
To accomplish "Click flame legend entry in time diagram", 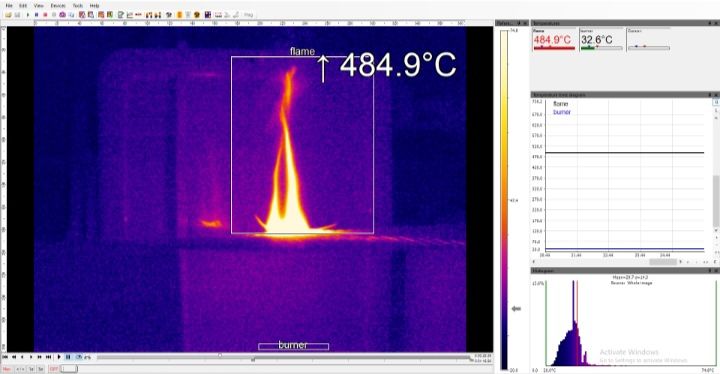I will click(x=560, y=104).
